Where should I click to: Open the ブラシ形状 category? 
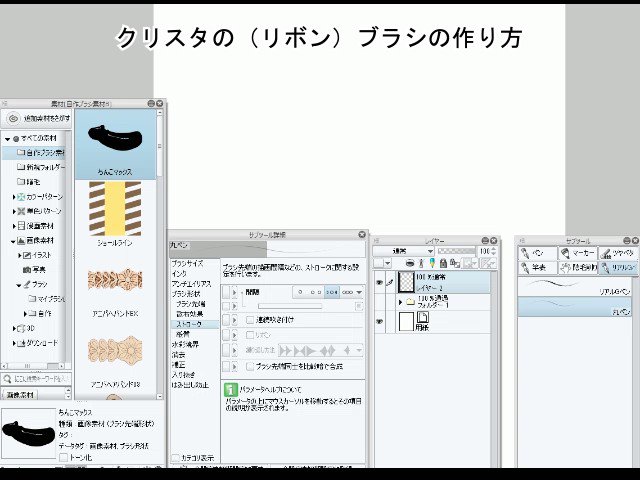click(186, 294)
